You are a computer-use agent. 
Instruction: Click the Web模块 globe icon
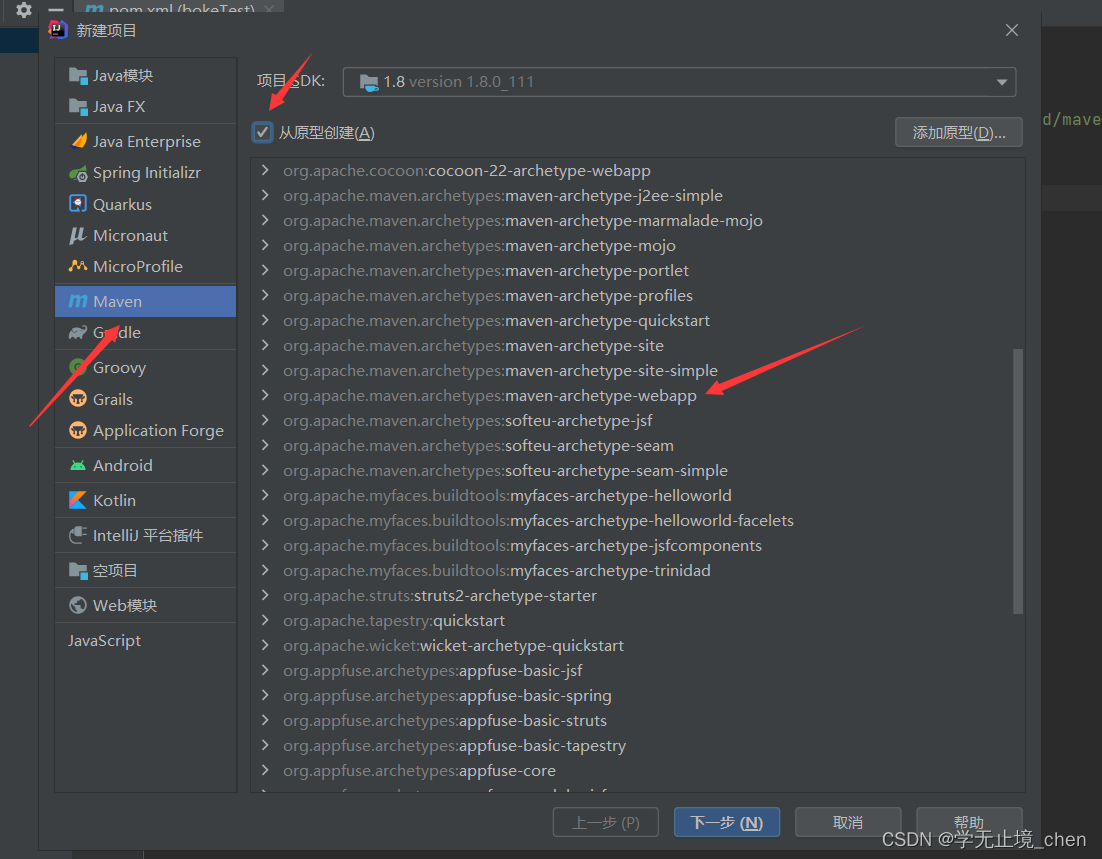(78, 605)
